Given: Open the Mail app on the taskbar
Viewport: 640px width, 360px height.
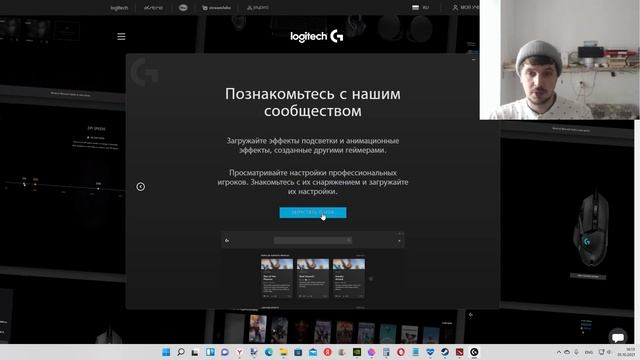Looking at the screenshot, I should pos(313,352).
